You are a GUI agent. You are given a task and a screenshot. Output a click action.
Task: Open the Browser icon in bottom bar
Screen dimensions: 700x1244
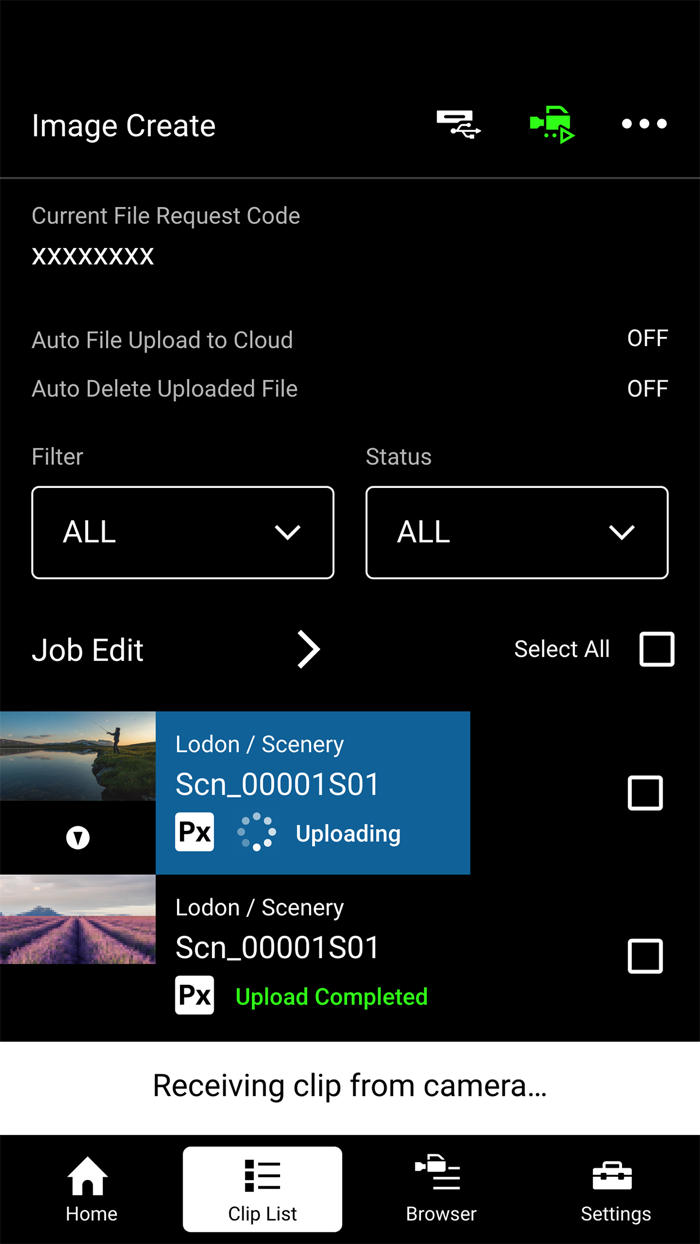click(x=440, y=1186)
